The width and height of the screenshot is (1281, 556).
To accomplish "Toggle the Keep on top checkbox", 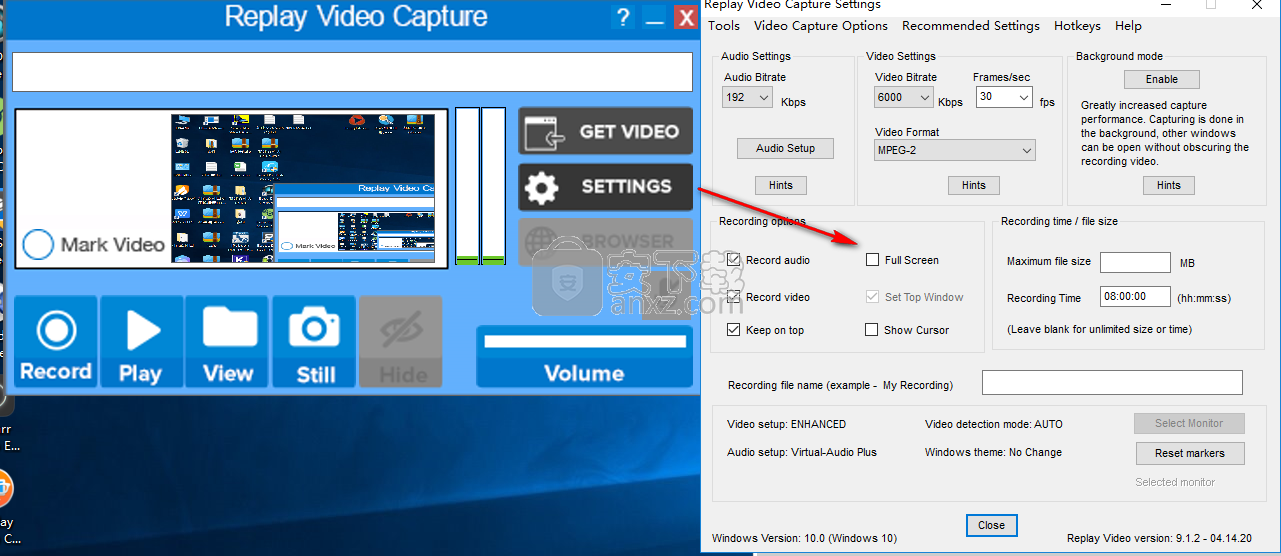I will coord(735,330).
